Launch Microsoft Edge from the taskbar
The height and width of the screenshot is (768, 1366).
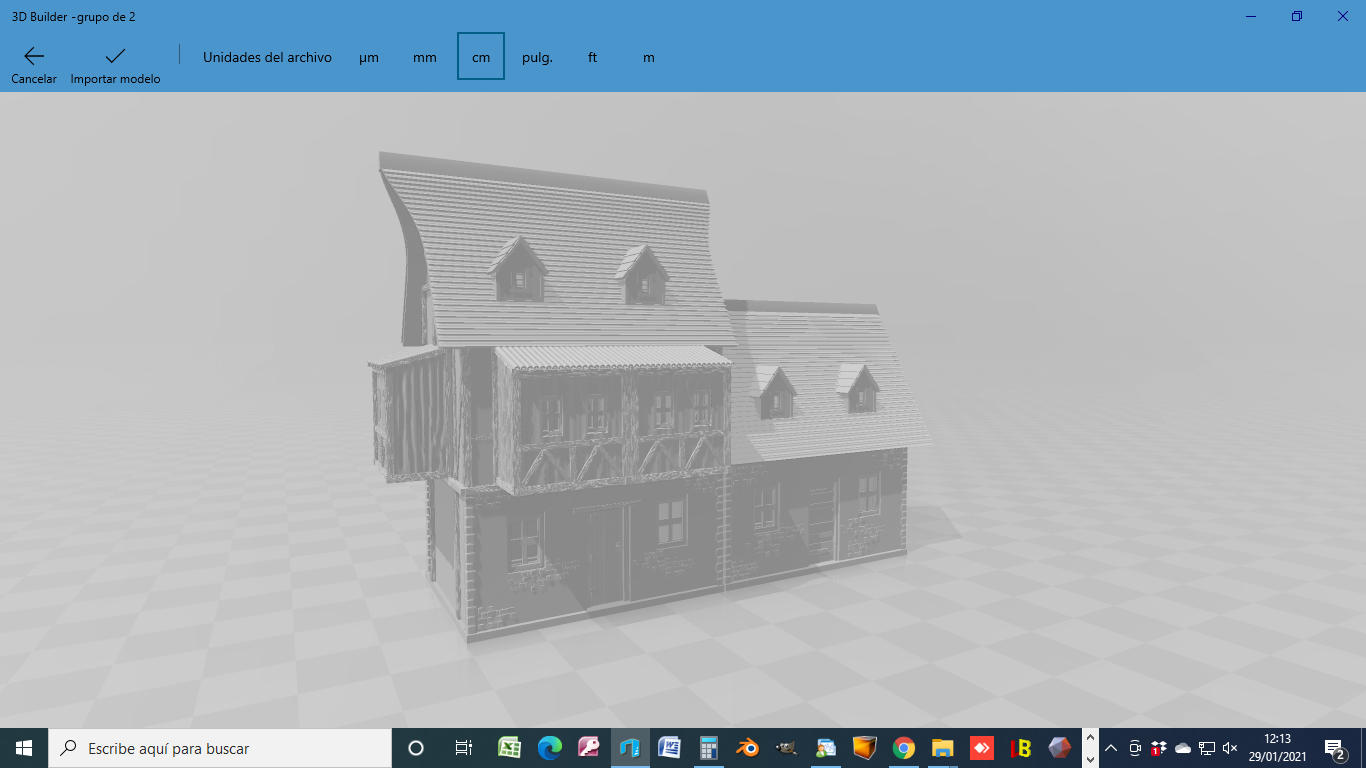pyautogui.click(x=550, y=748)
